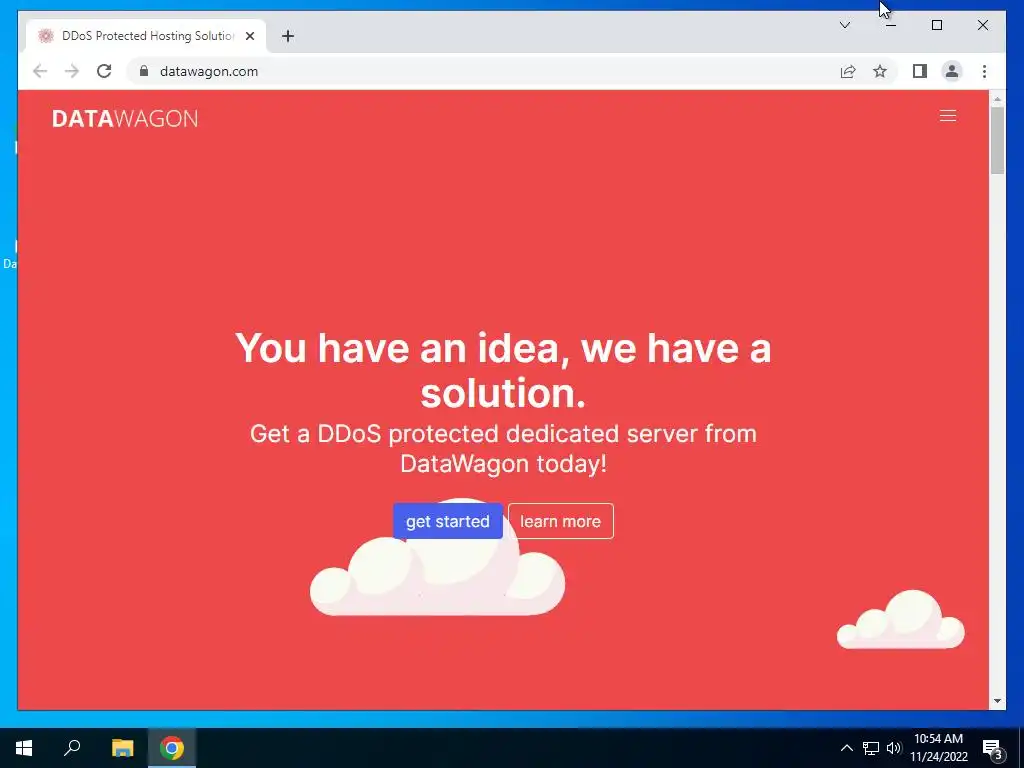This screenshot has height=768, width=1024.
Task: Go forward to next page
Action: (x=72, y=71)
